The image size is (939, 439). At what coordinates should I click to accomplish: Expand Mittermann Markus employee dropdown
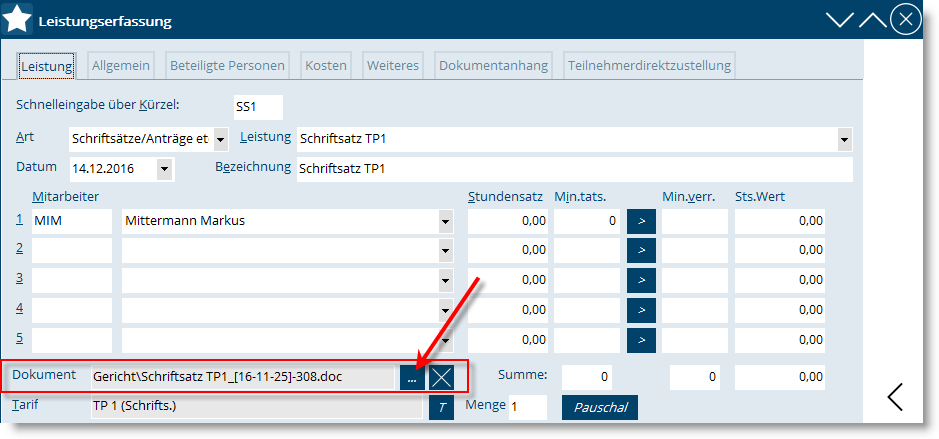click(445, 221)
